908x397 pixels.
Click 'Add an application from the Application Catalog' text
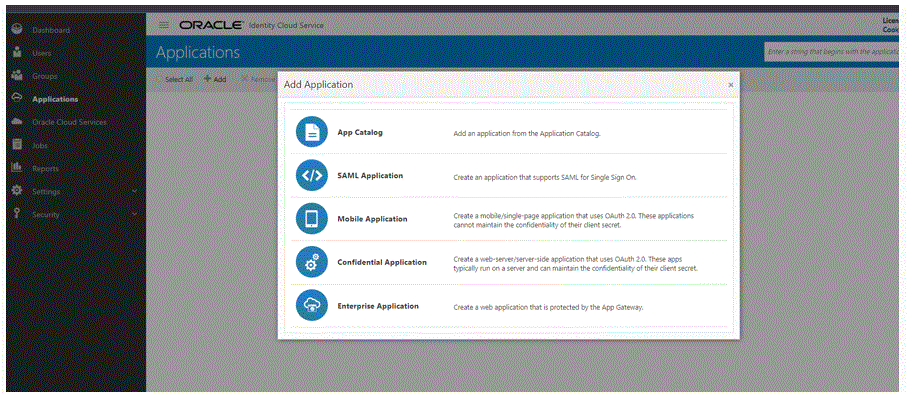527,133
